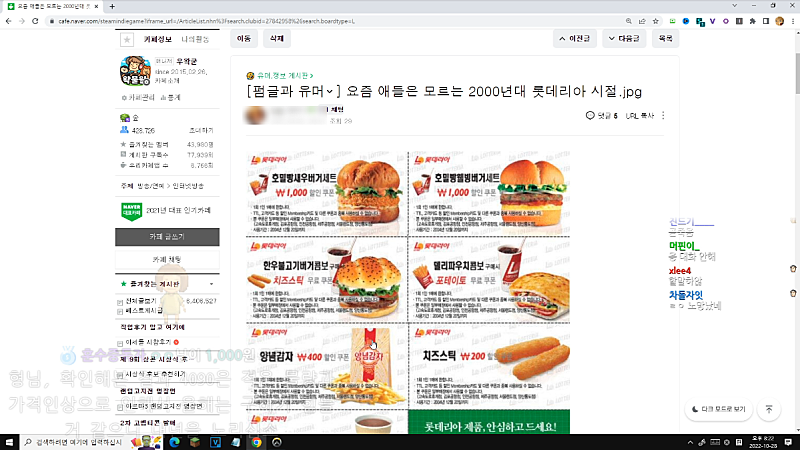Open the Chrome three-dot menu
Viewport: 800px width, 450px height.
pos(793,21)
